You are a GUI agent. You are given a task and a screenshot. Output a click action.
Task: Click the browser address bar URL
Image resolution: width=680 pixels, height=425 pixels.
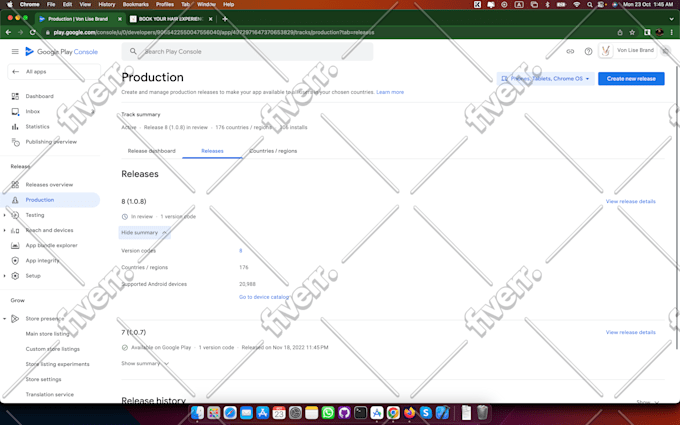tap(214, 33)
